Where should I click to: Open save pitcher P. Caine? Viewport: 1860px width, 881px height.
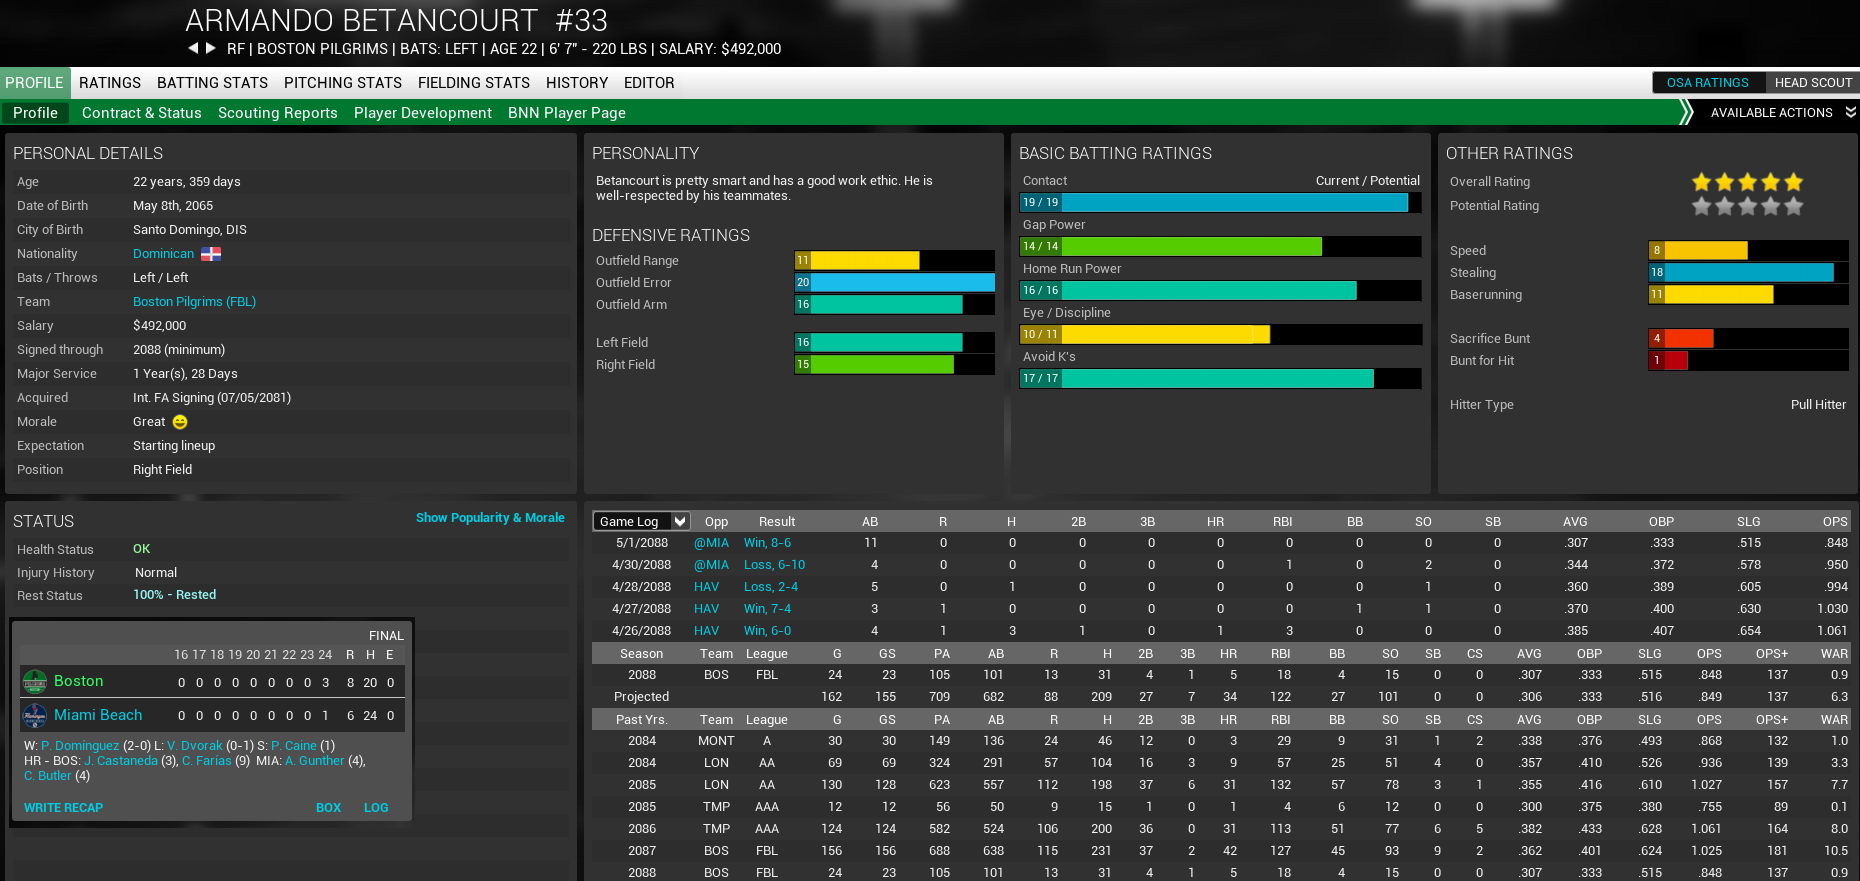point(294,746)
